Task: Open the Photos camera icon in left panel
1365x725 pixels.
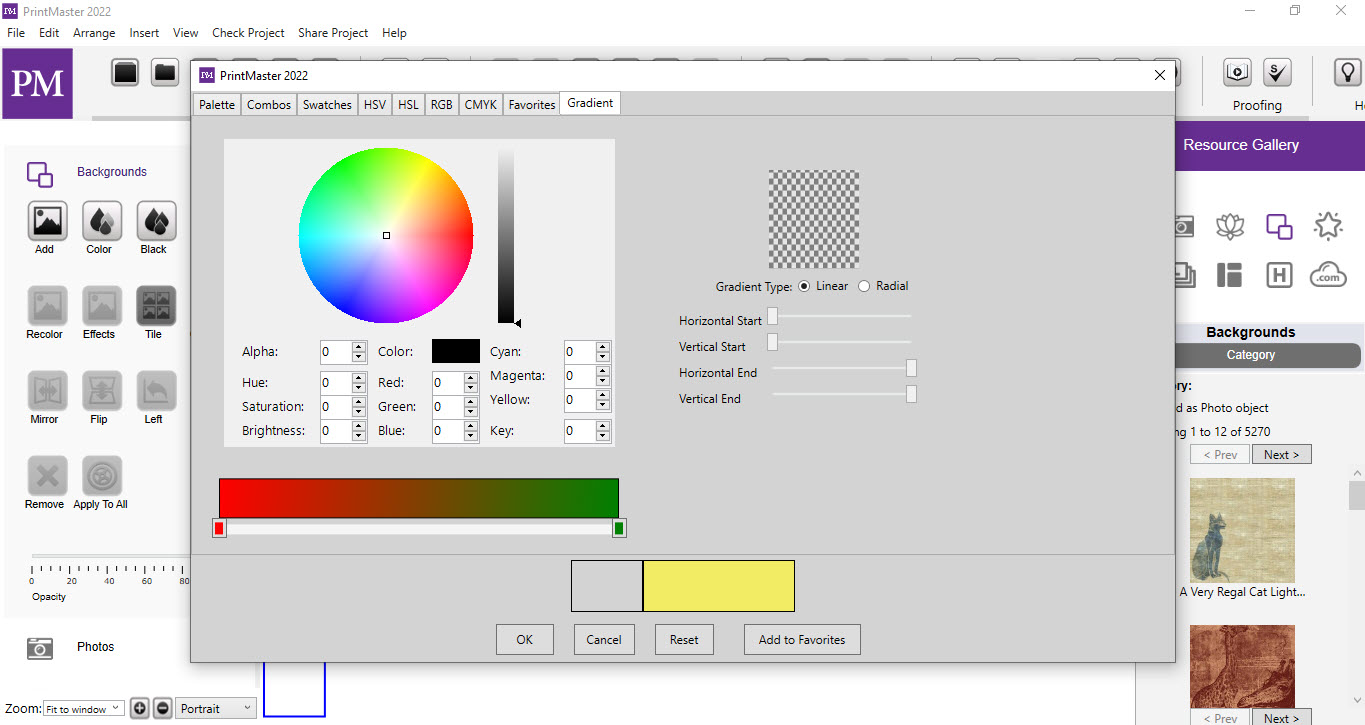Action: tap(40, 648)
